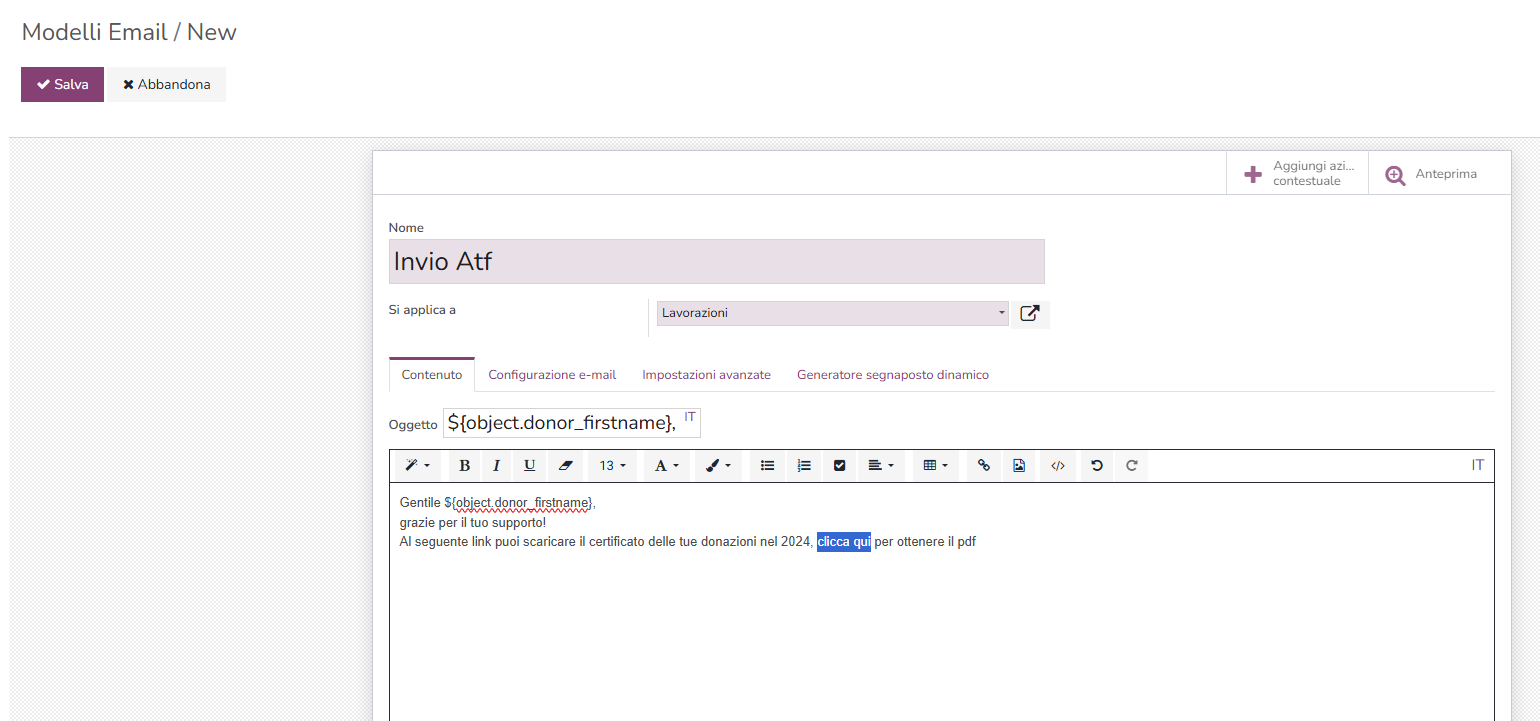Remove formatting with the eraser icon
Screen dimensions: 1540x721
[565, 465]
